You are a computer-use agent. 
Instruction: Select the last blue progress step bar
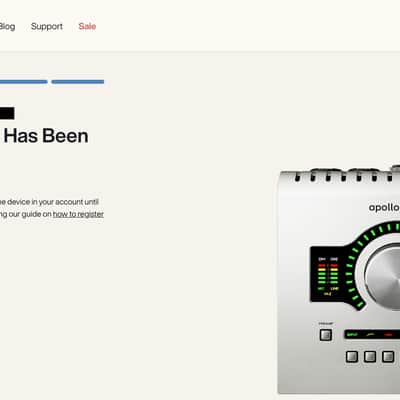point(78,82)
